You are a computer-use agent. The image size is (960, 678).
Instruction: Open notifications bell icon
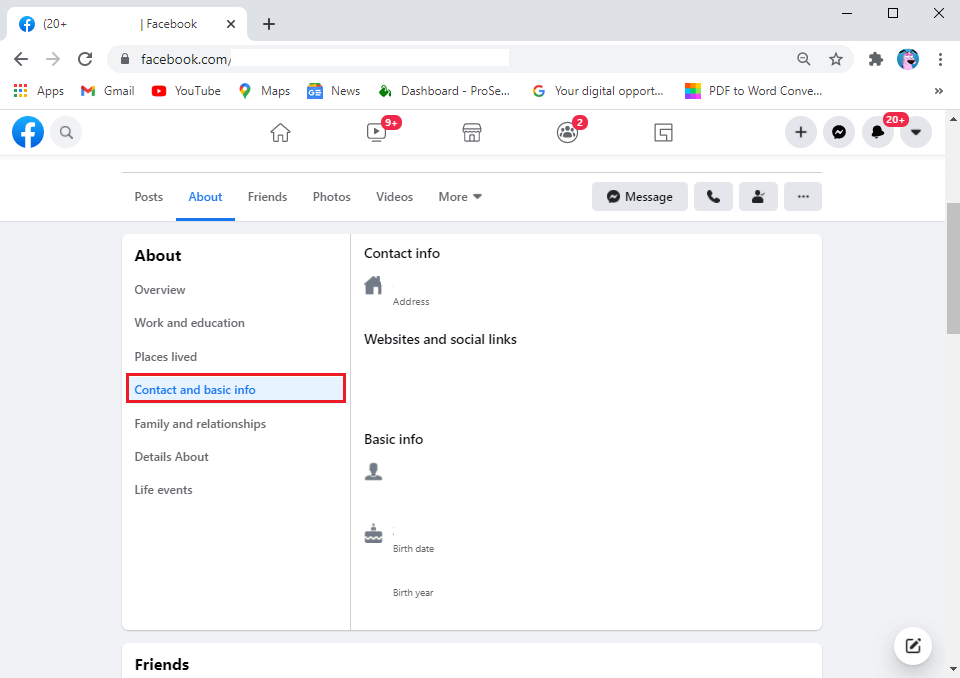877,132
